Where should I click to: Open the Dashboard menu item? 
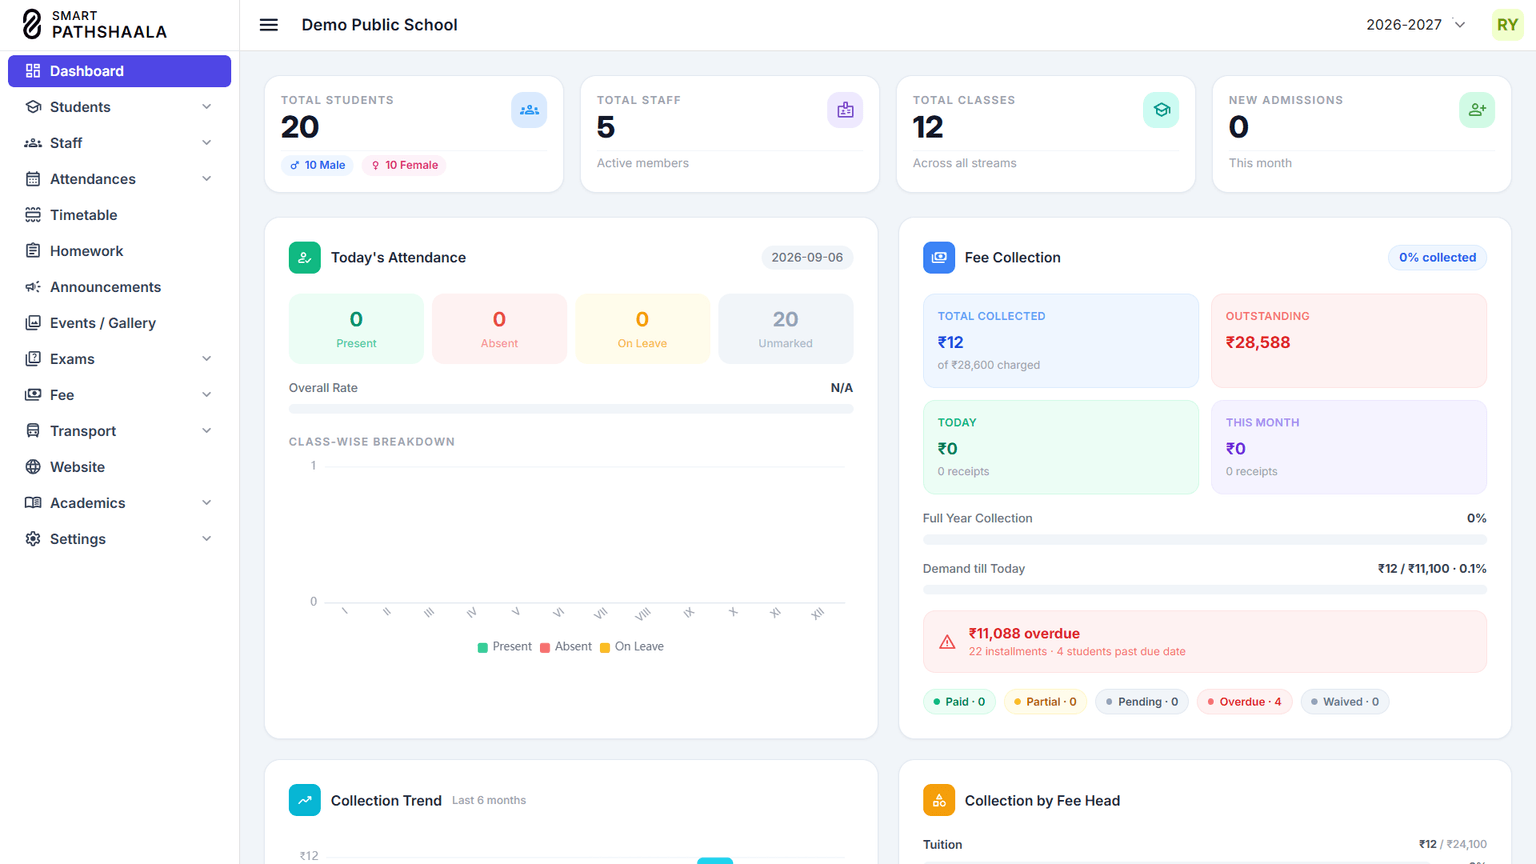point(119,71)
